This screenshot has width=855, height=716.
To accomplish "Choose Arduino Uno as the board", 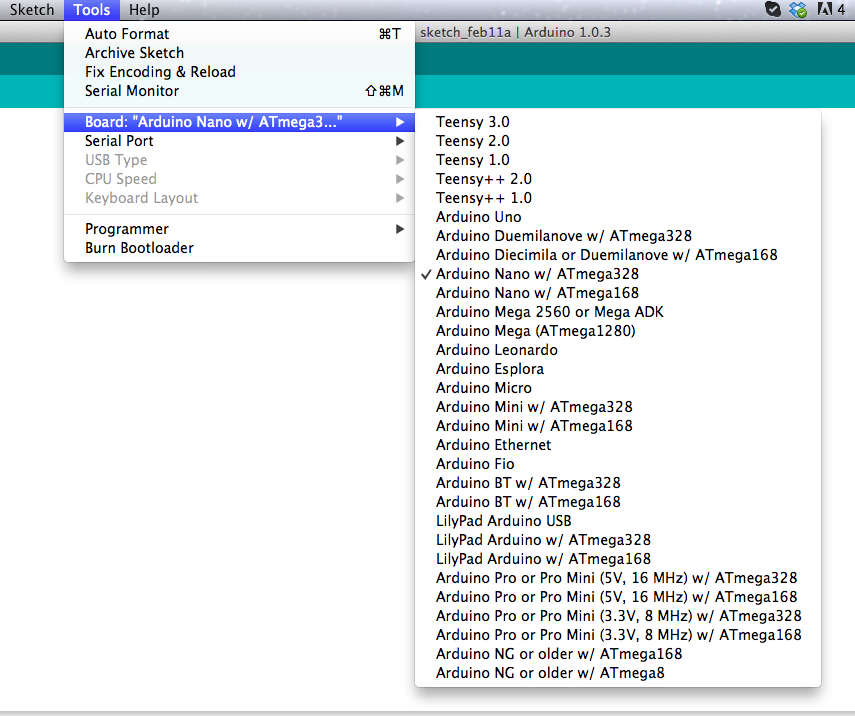I will tap(478, 217).
